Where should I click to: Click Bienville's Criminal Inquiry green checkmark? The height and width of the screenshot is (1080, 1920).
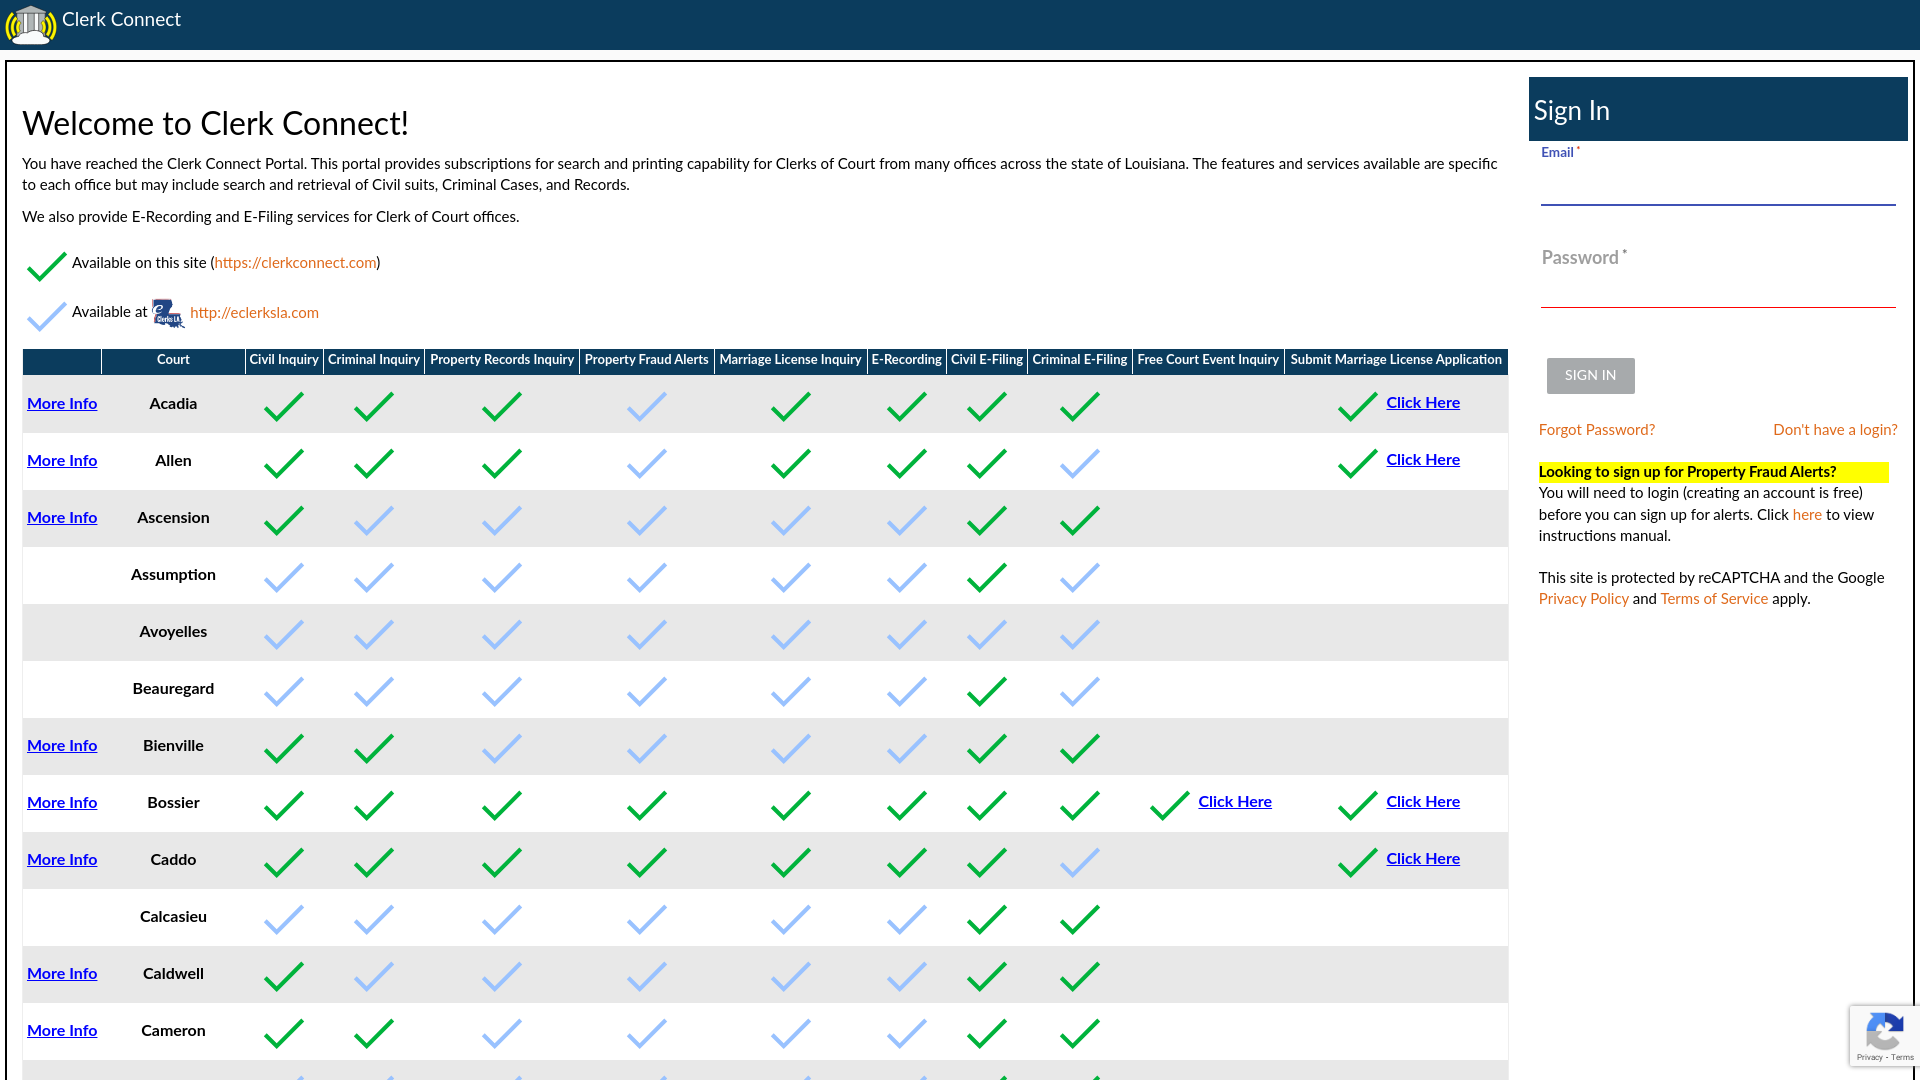pyautogui.click(x=374, y=748)
